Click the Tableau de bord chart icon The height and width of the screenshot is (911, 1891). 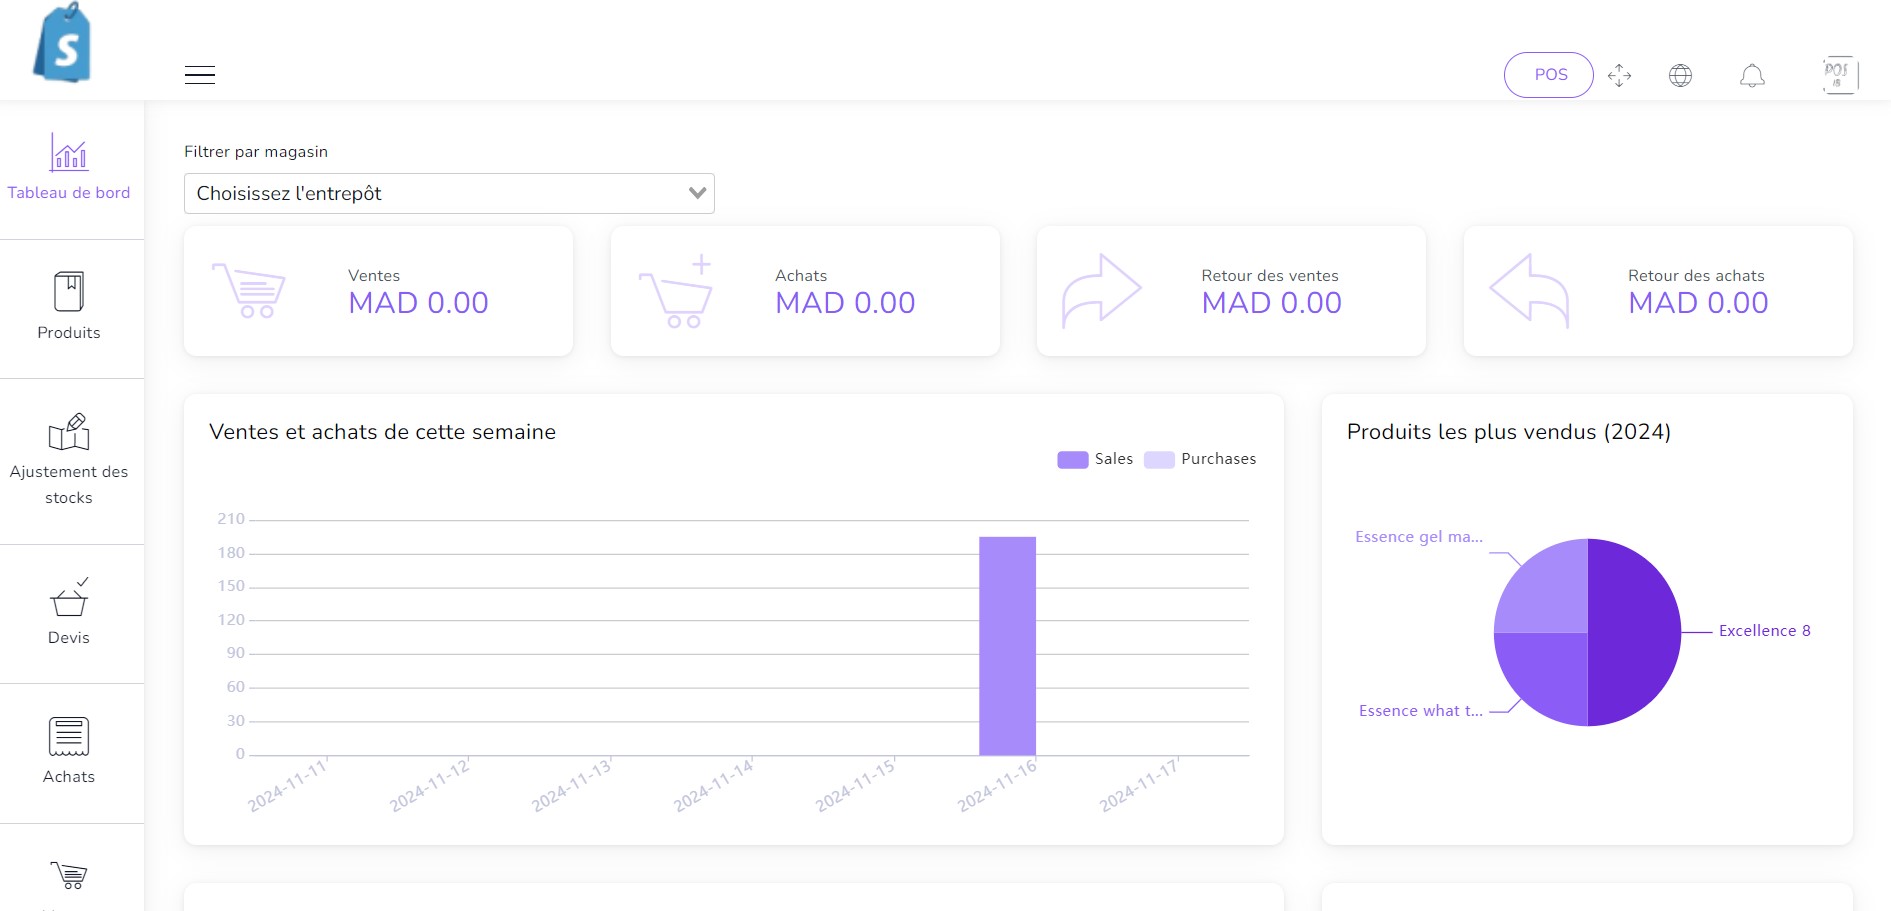(x=69, y=152)
